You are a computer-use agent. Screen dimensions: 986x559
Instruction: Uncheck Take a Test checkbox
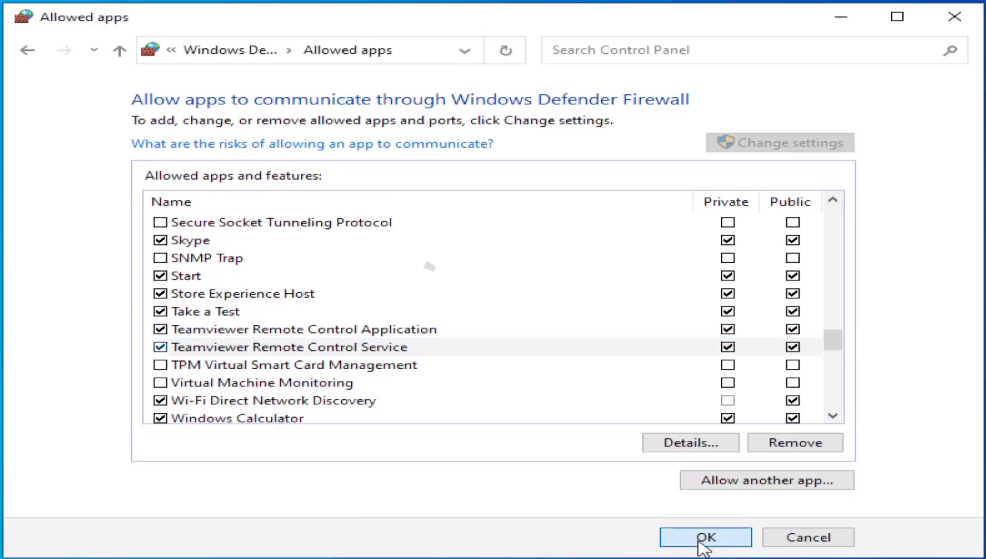160,311
